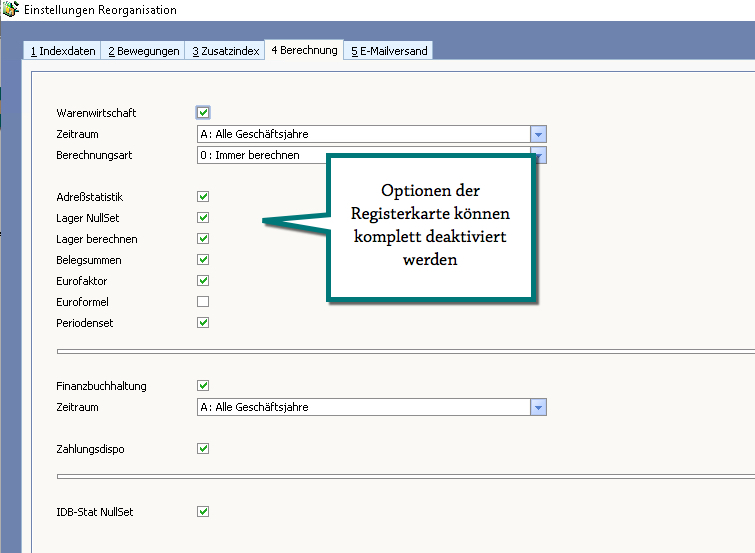Screen dimensions: 755x553
Task: Toggle the Lager berechnen checkbox
Action: point(203,239)
